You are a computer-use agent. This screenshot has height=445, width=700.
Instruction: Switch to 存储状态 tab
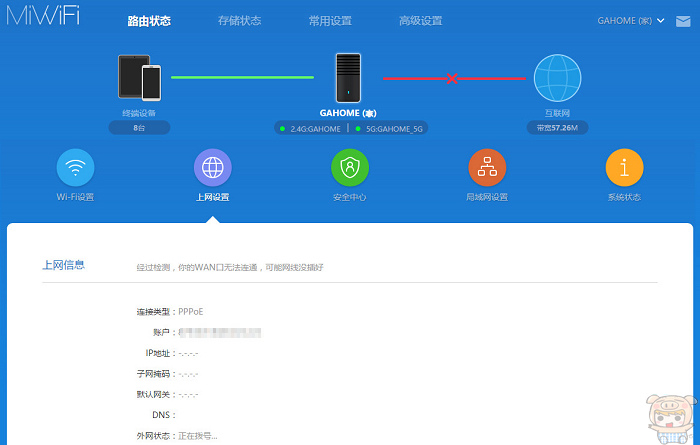[x=240, y=21]
